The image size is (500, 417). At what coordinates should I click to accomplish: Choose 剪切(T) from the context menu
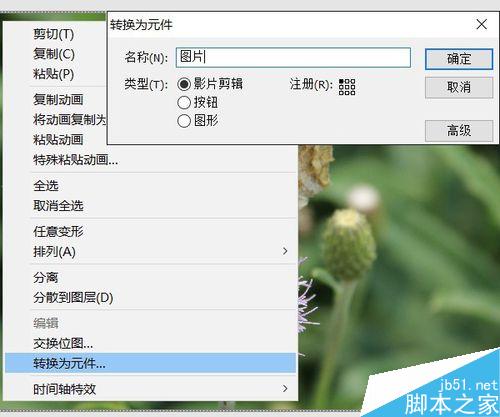pos(55,34)
